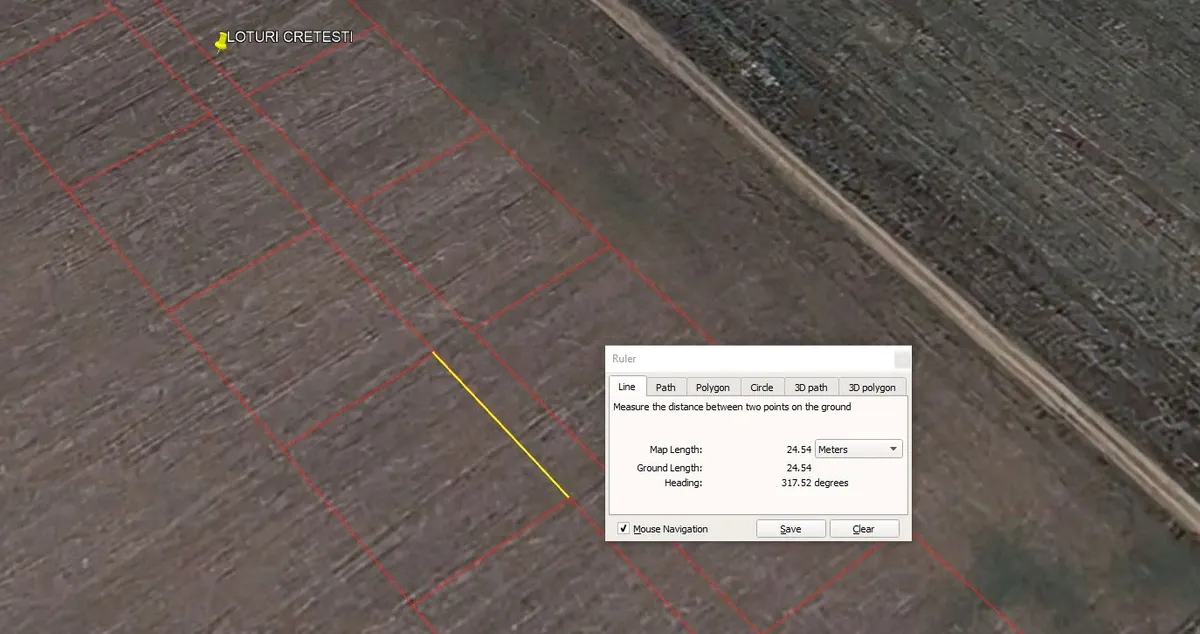Open the Circle tab in Ruler
This screenshot has width=1200, height=634.
click(x=762, y=387)
